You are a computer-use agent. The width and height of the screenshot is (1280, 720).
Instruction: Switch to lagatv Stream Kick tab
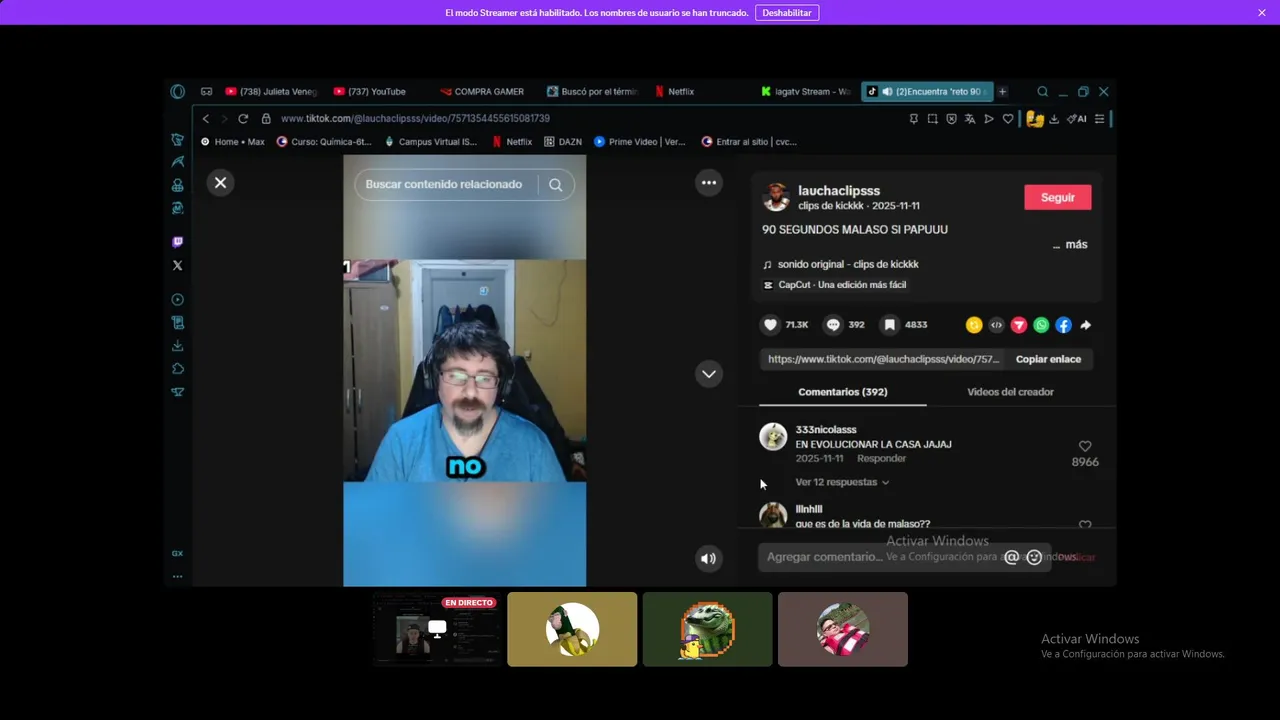coord(806,91)
